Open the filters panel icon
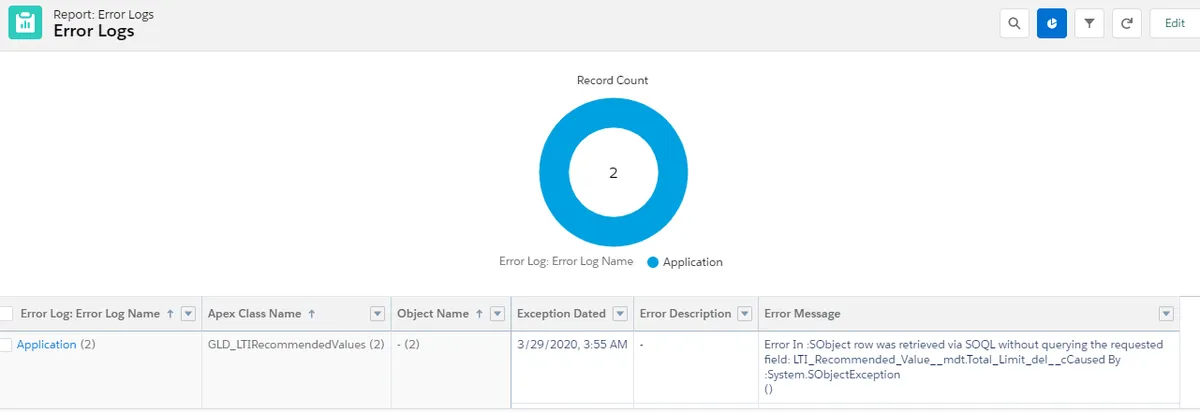 (x=1089, y=23)
